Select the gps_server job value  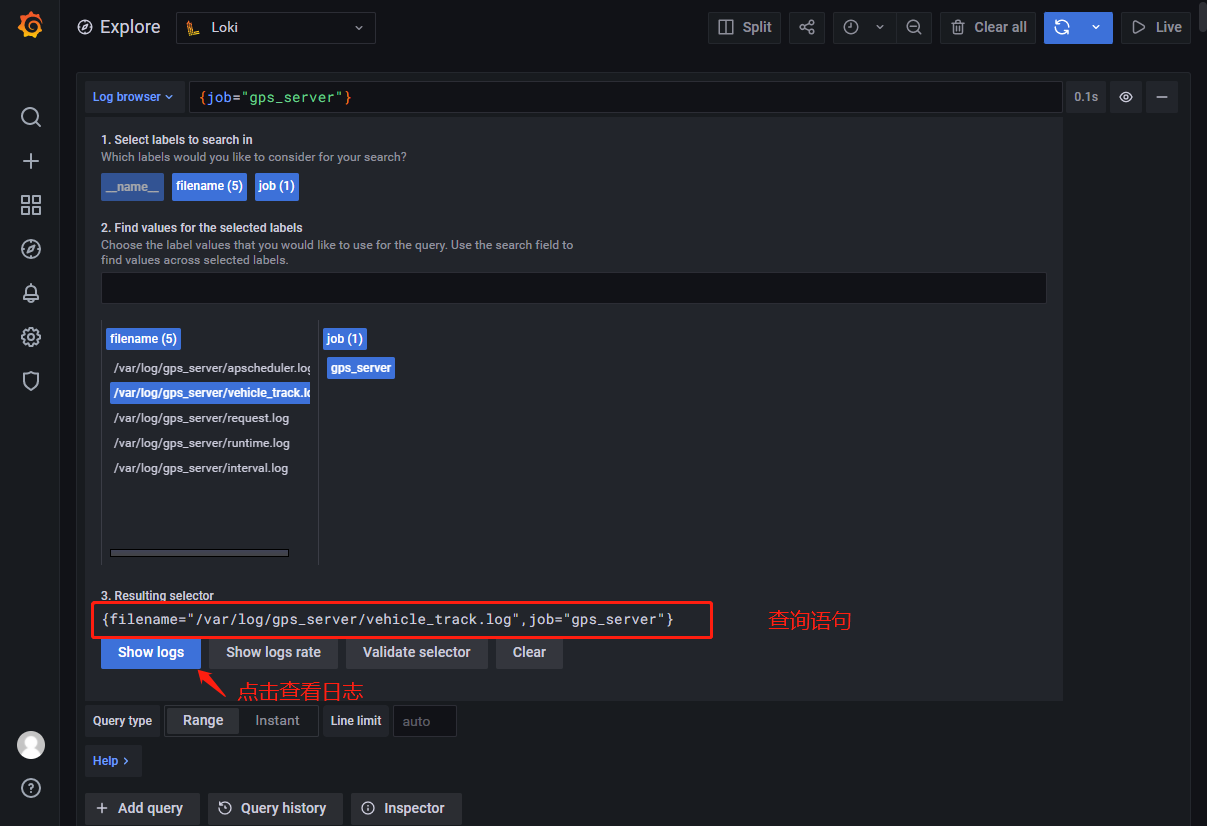361,368
